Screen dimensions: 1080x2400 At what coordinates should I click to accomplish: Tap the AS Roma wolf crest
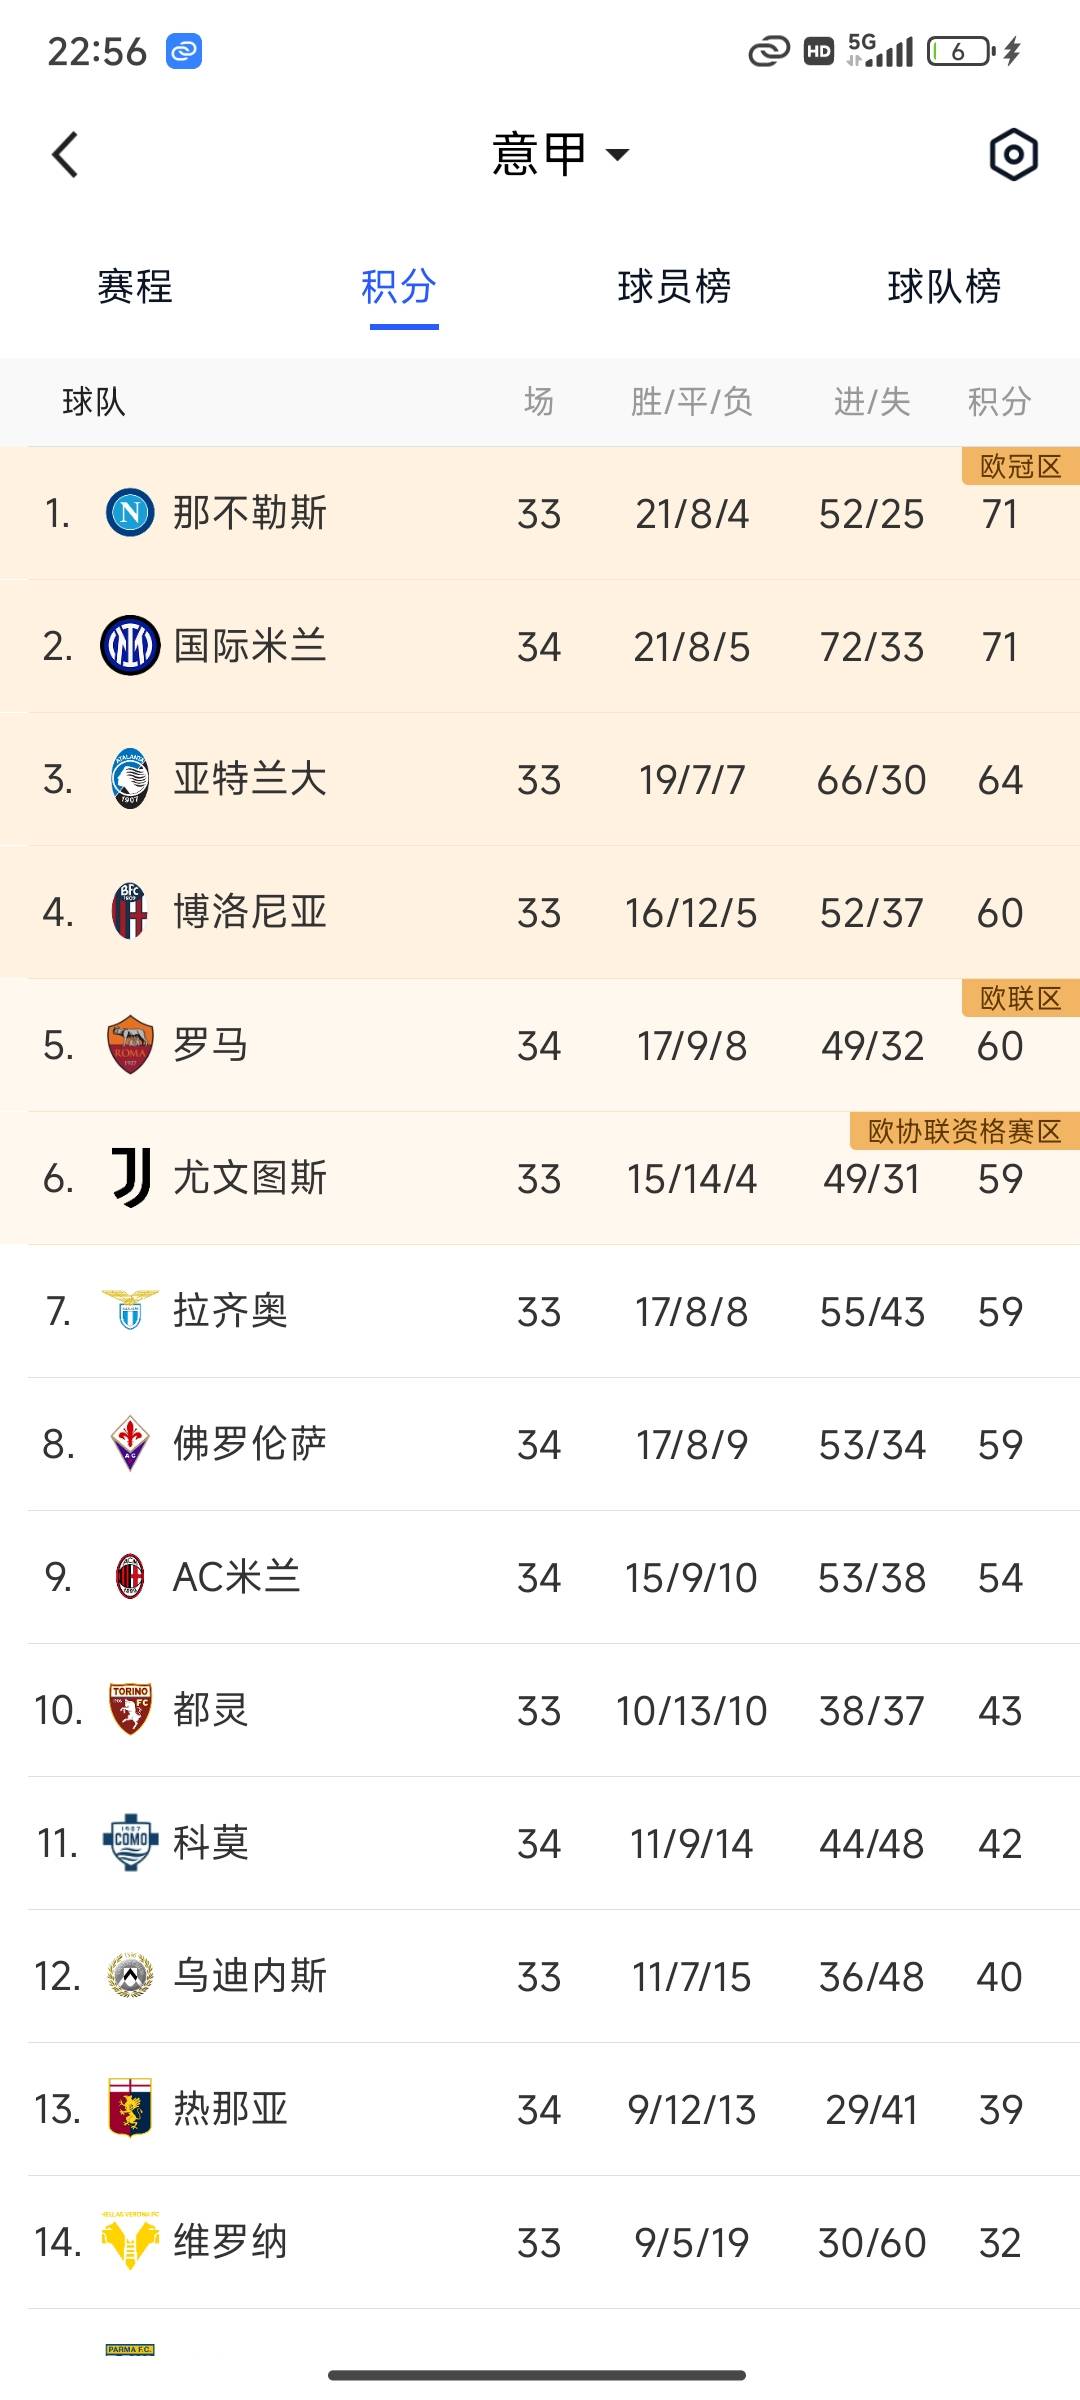[130, 1045]
